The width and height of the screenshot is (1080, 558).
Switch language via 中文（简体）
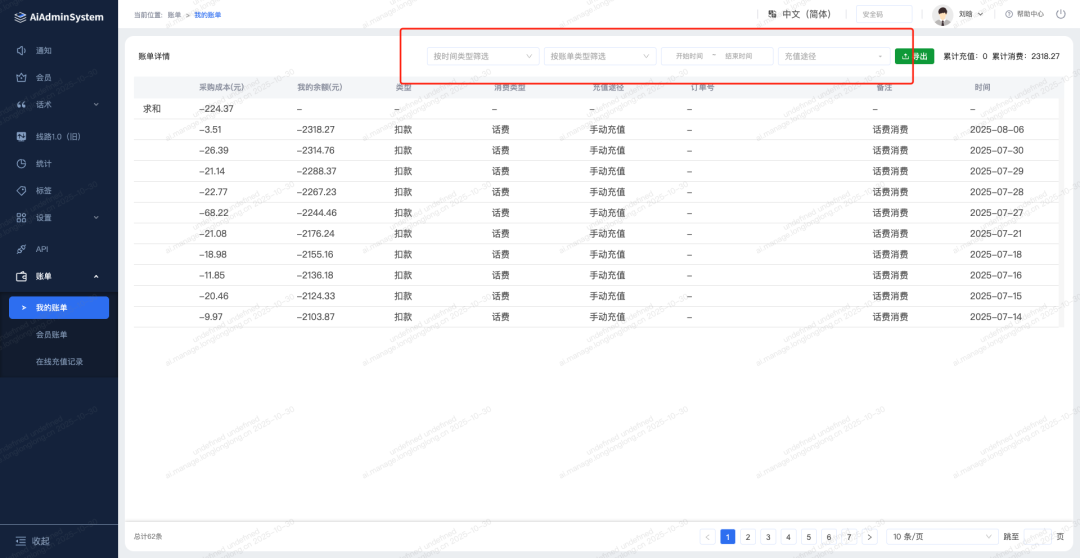798,14
